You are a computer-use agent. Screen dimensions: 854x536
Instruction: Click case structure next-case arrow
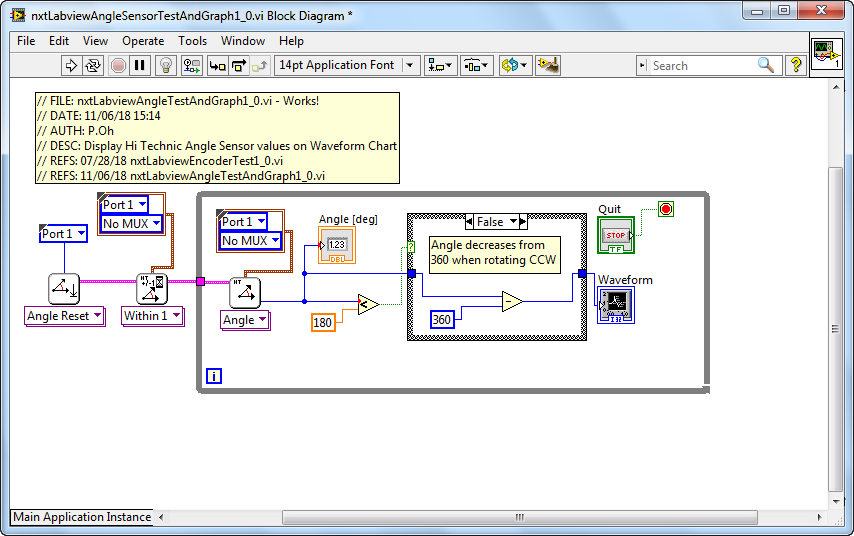[x=523, y=222]
